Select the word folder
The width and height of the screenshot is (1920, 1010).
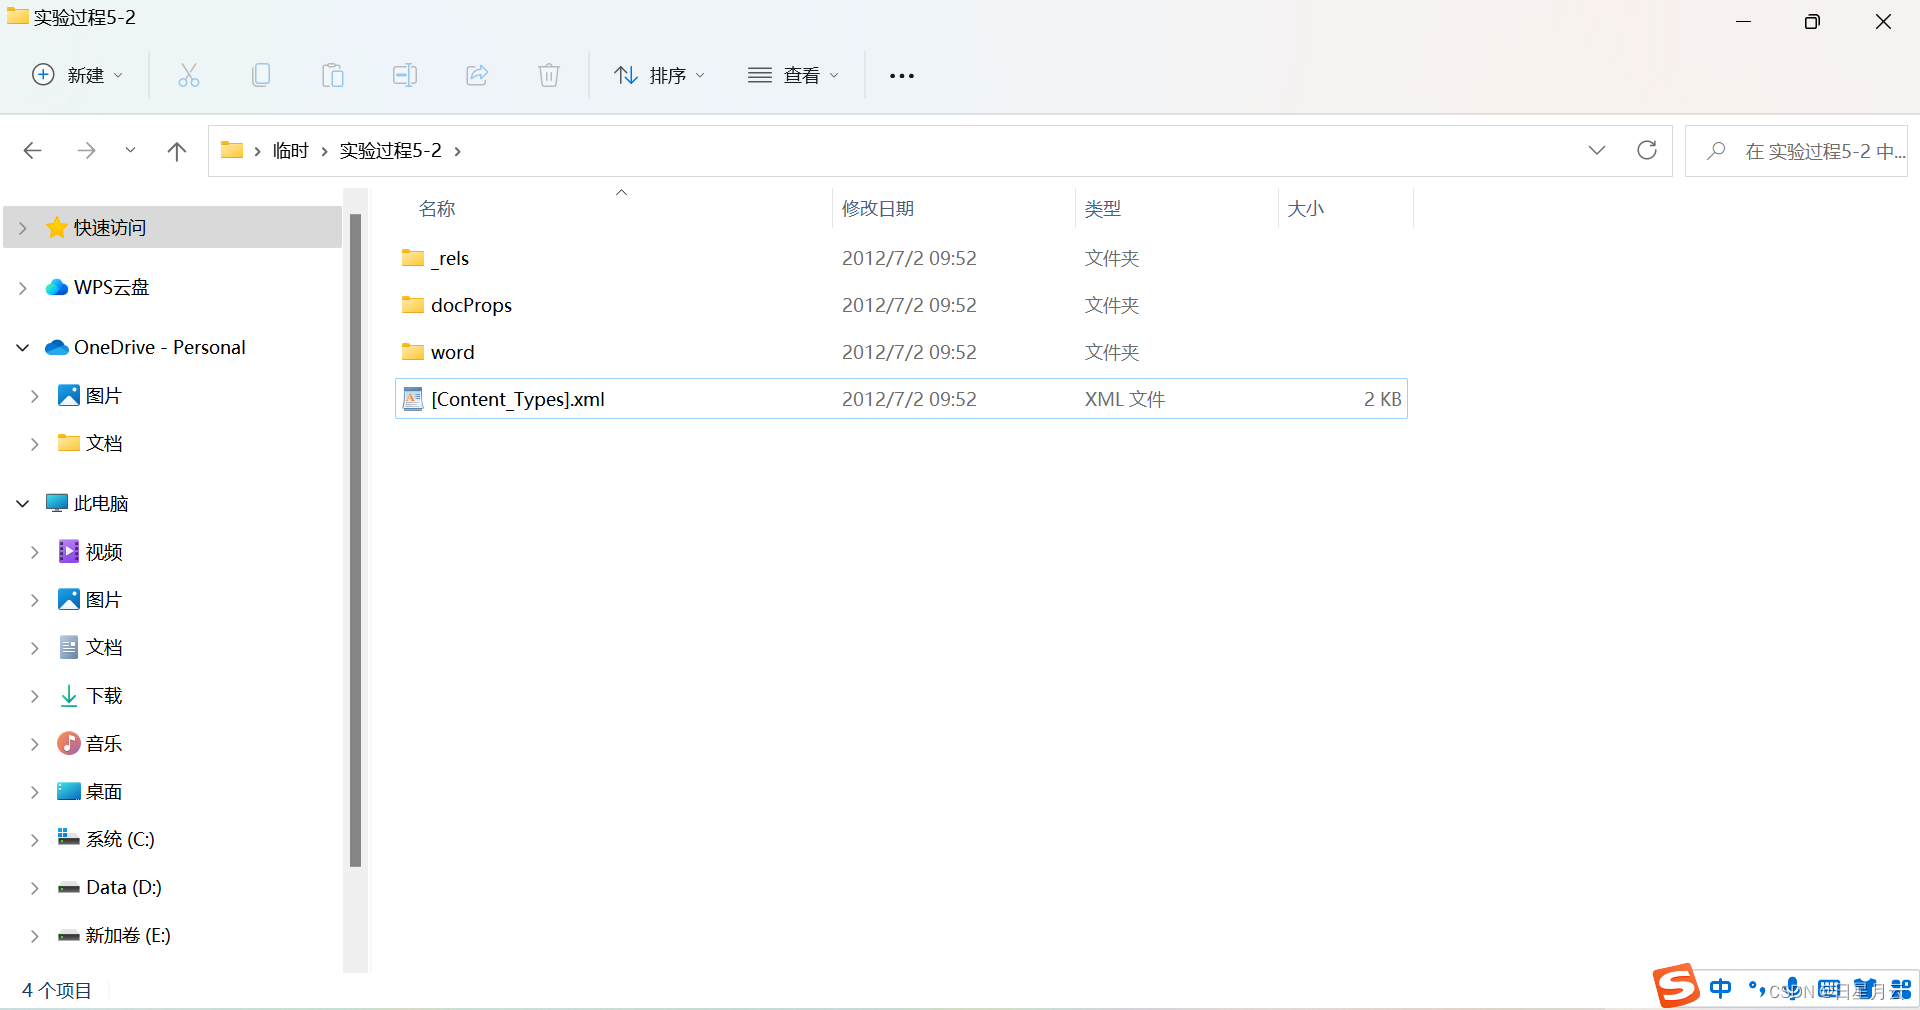coord(901,352)
